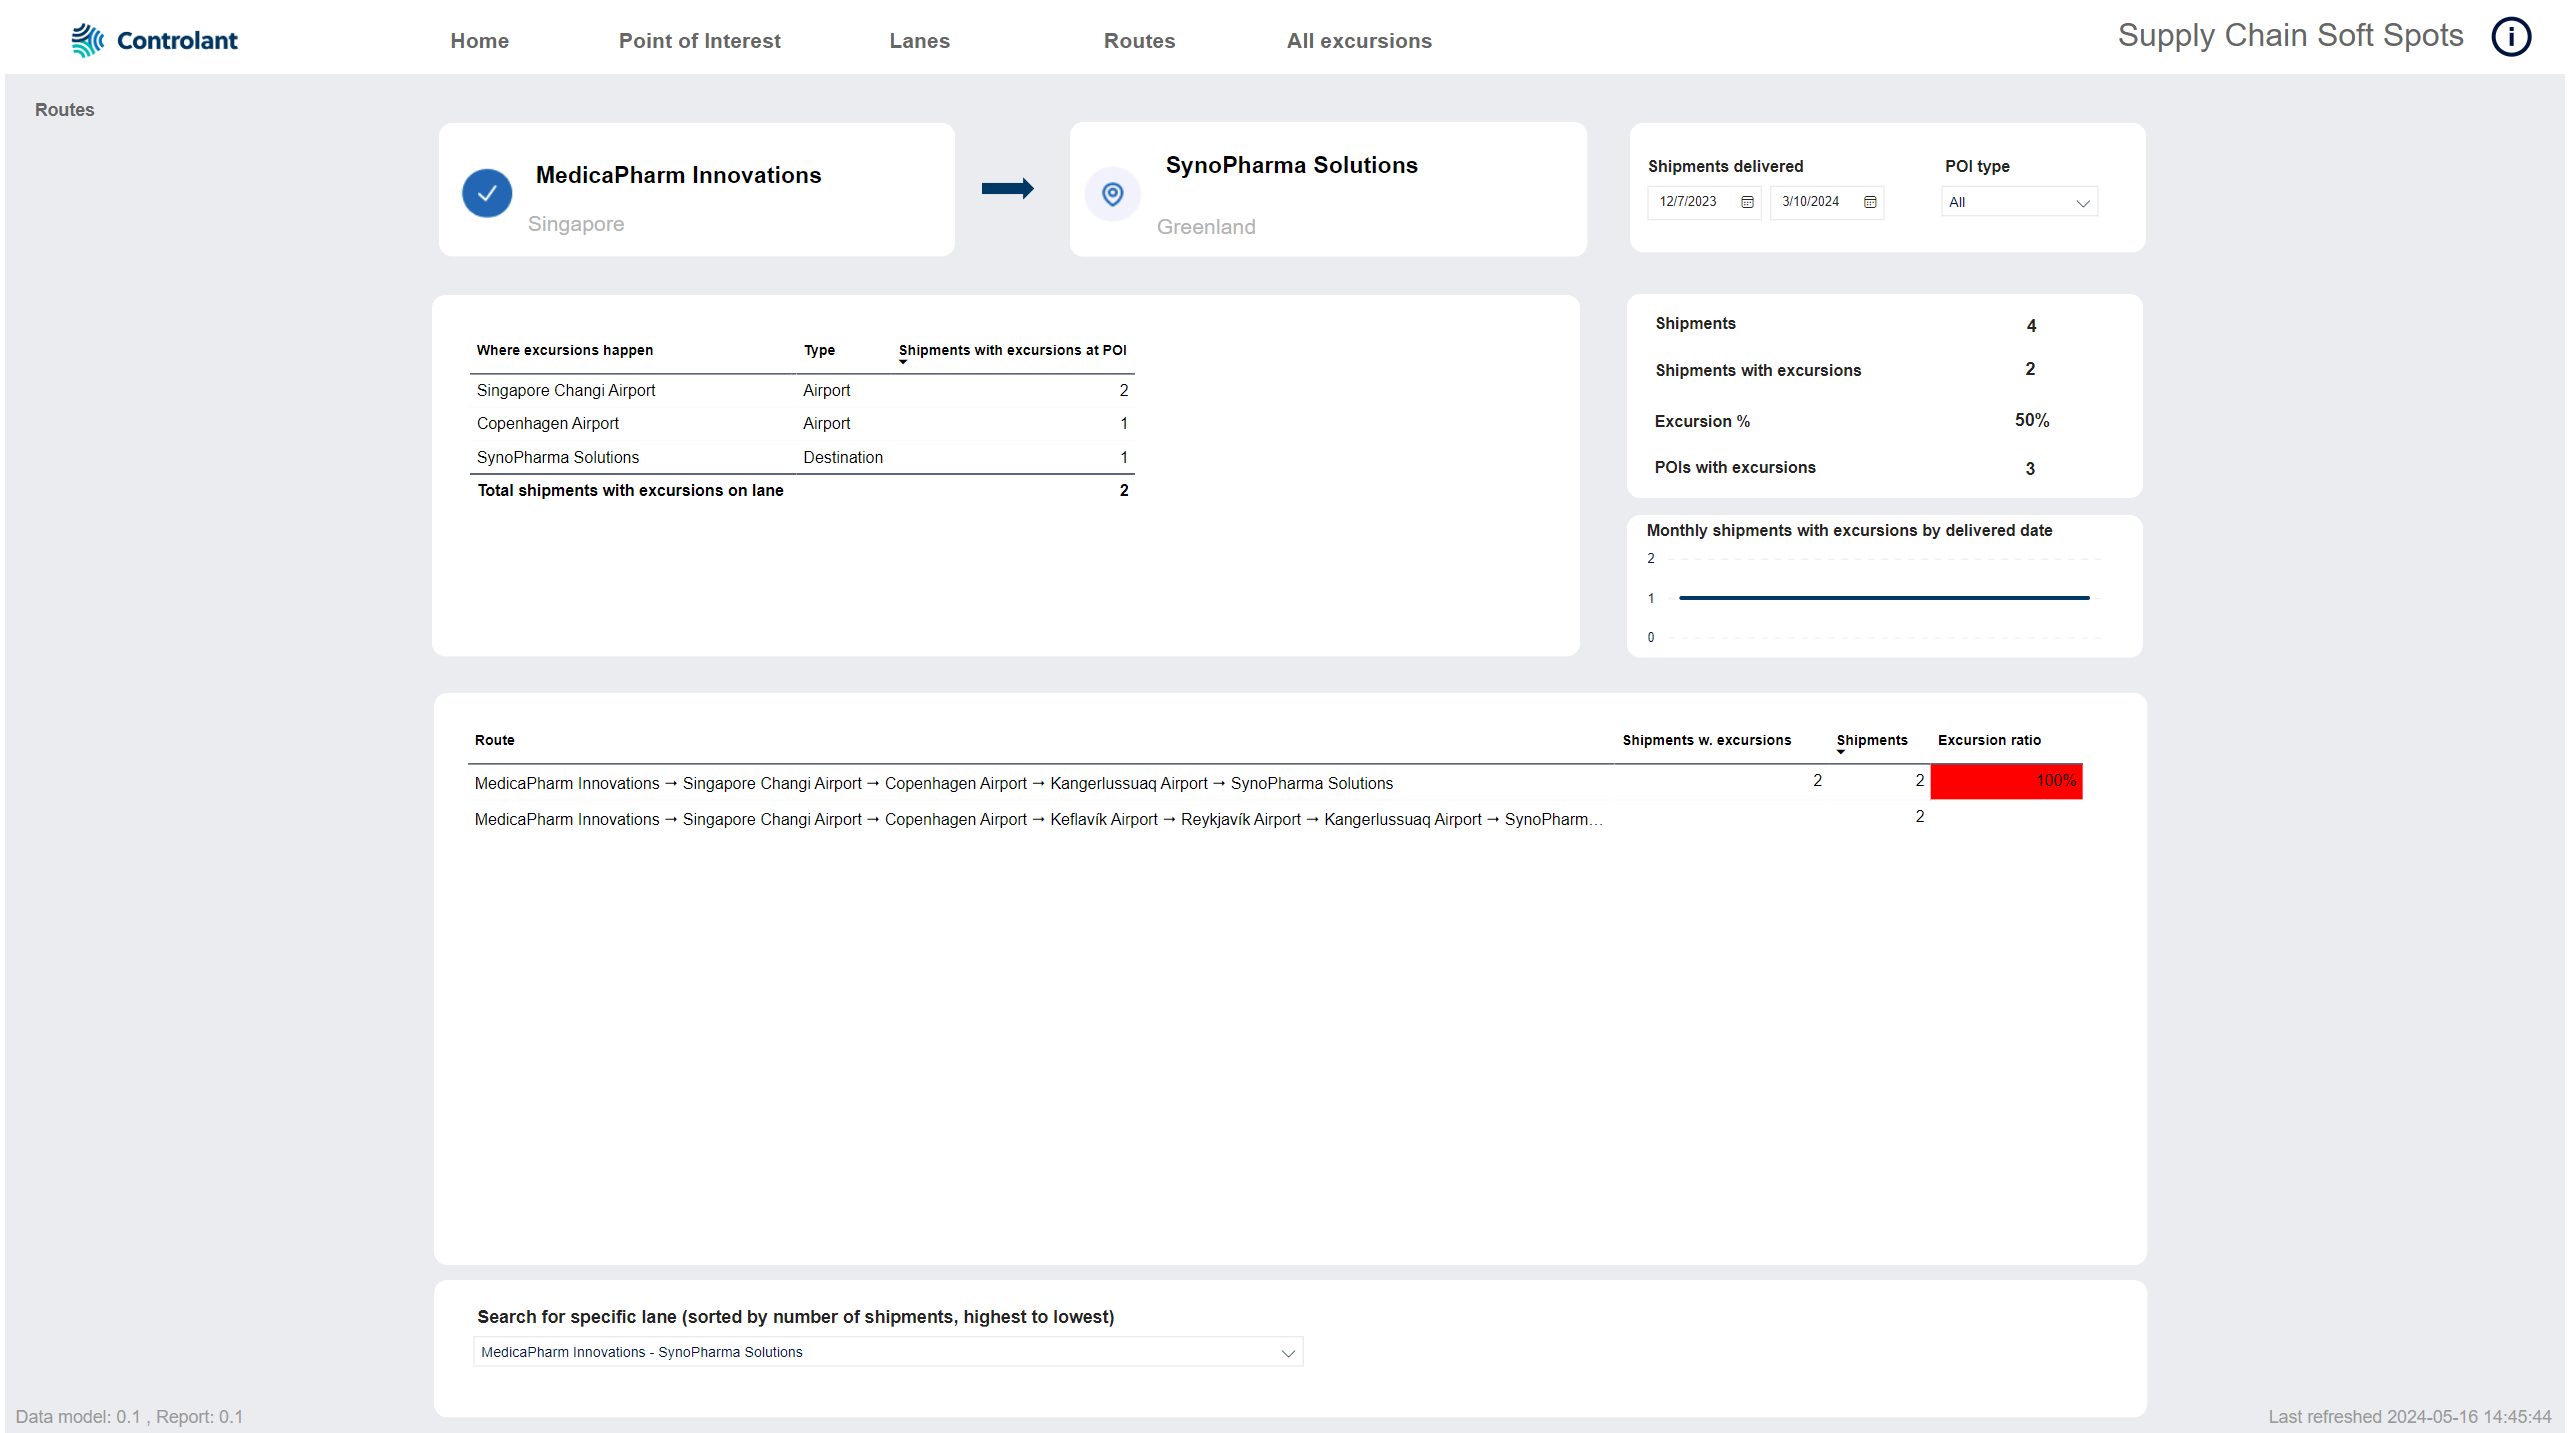Click the Last refreshed timestamp
The width and height of the screenshot is (2568, 1433).
2409,1417
